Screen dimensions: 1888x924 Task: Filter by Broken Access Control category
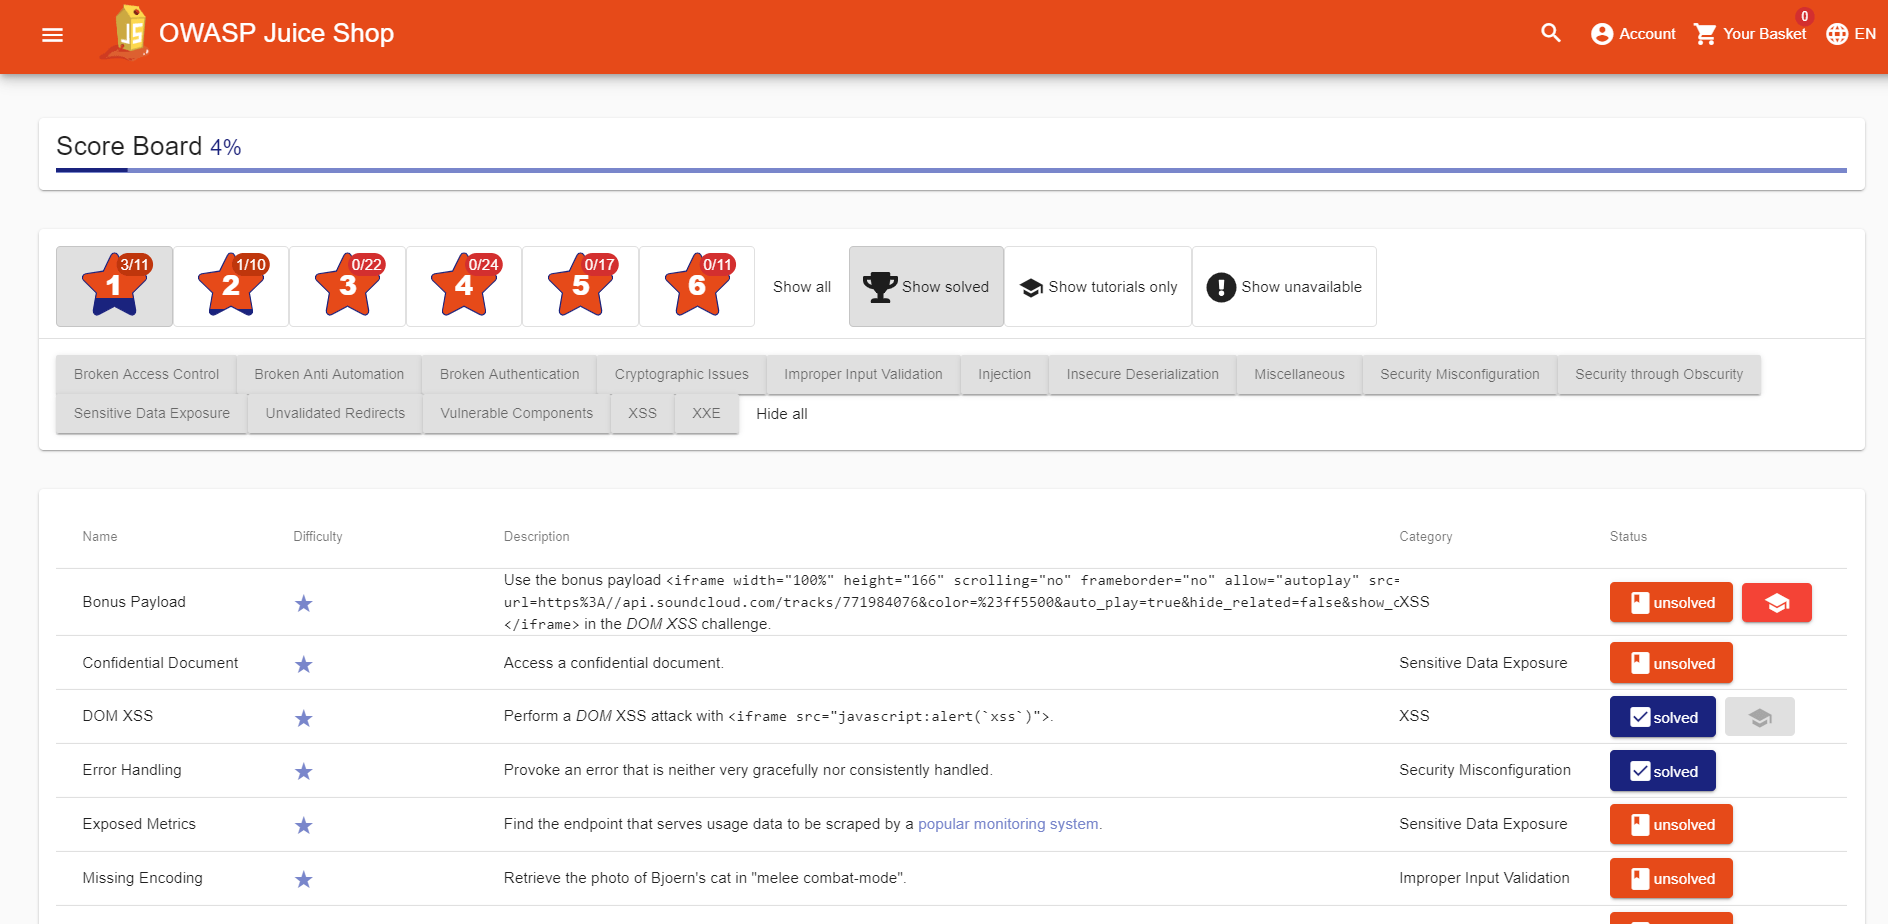point(146,375)
